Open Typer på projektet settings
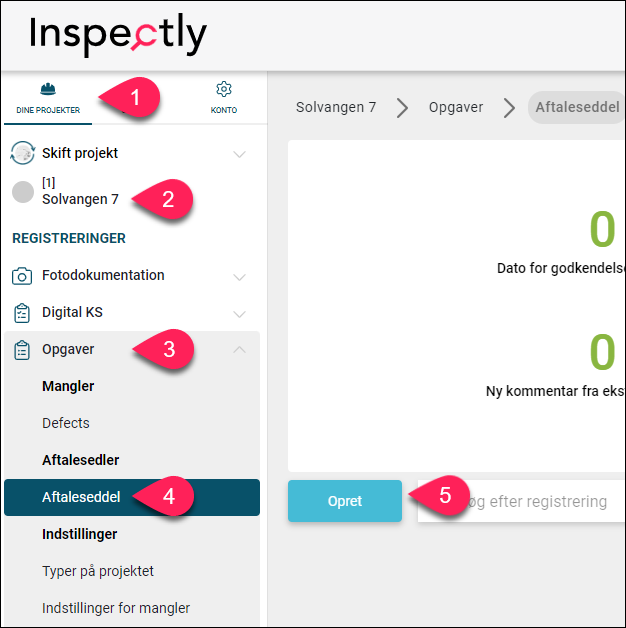 coord(98,571)
